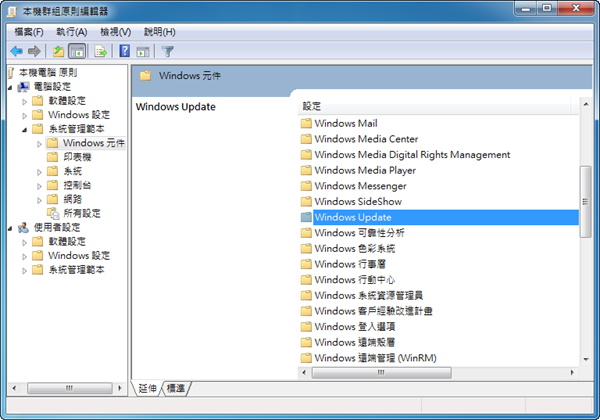
Task: Click the Export list toolbar icon
Action: point(101,51)
